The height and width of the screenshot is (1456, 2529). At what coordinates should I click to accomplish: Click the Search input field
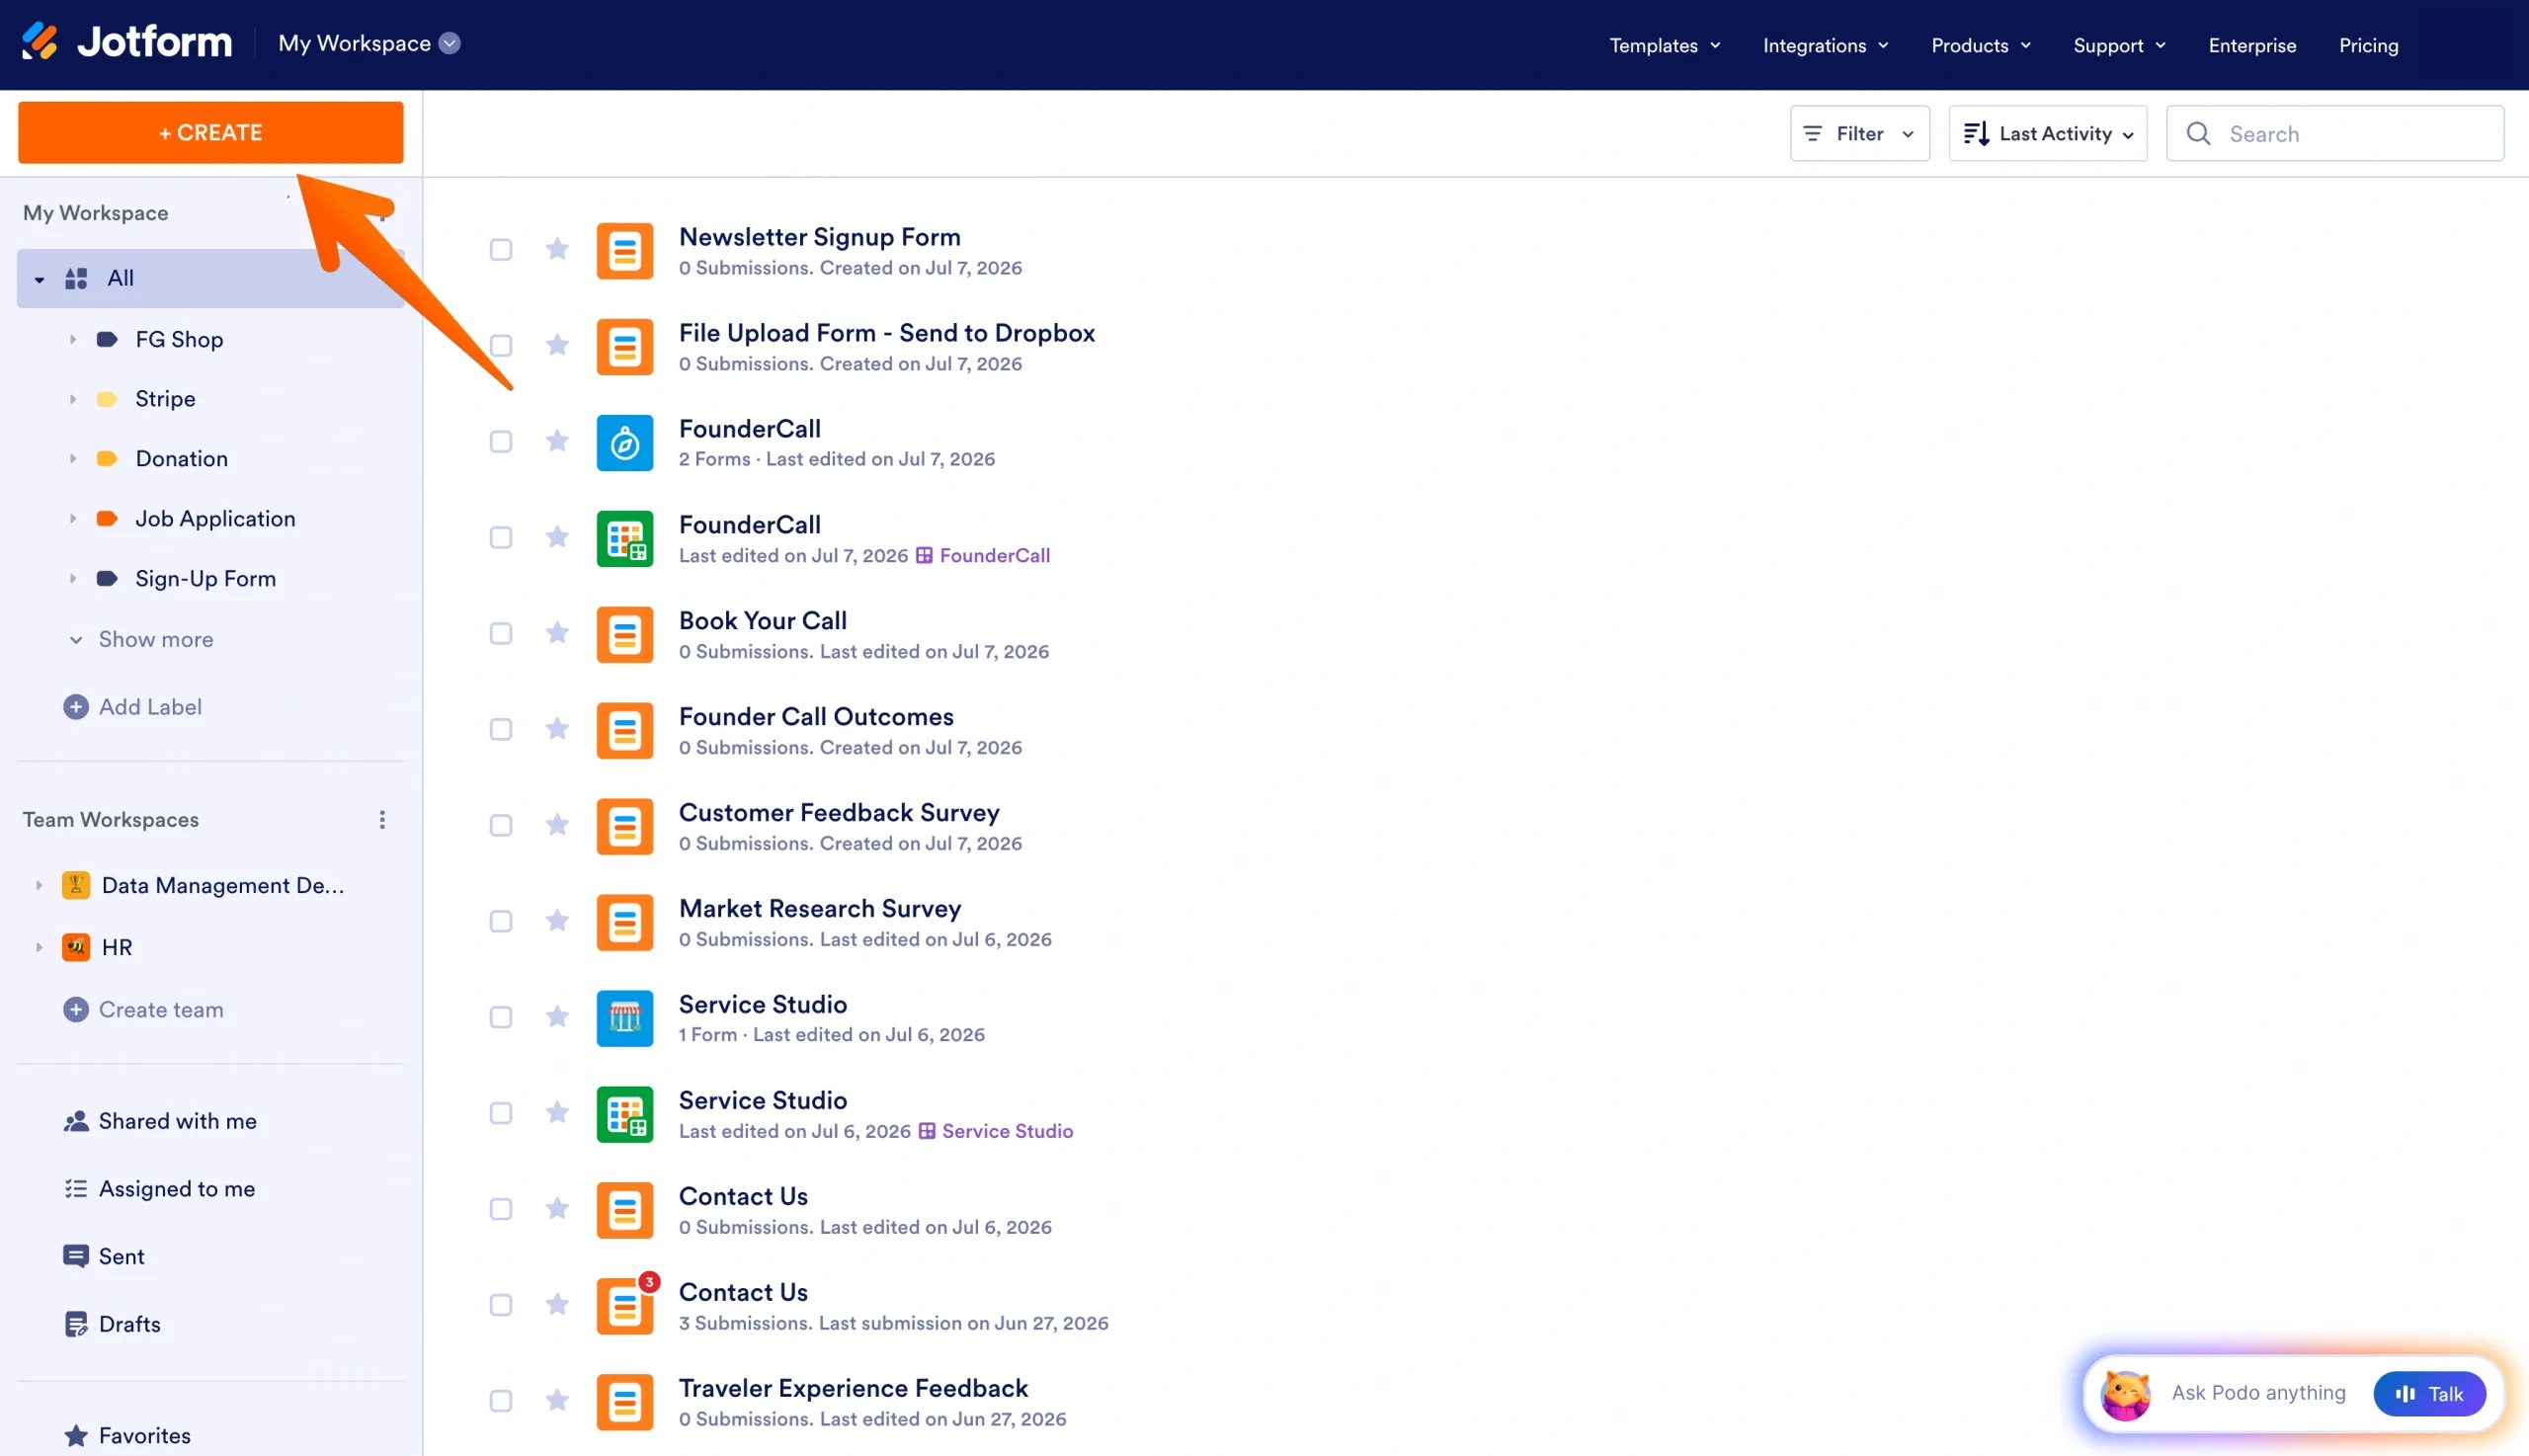pyautogui.click(x=2335, y=133)
